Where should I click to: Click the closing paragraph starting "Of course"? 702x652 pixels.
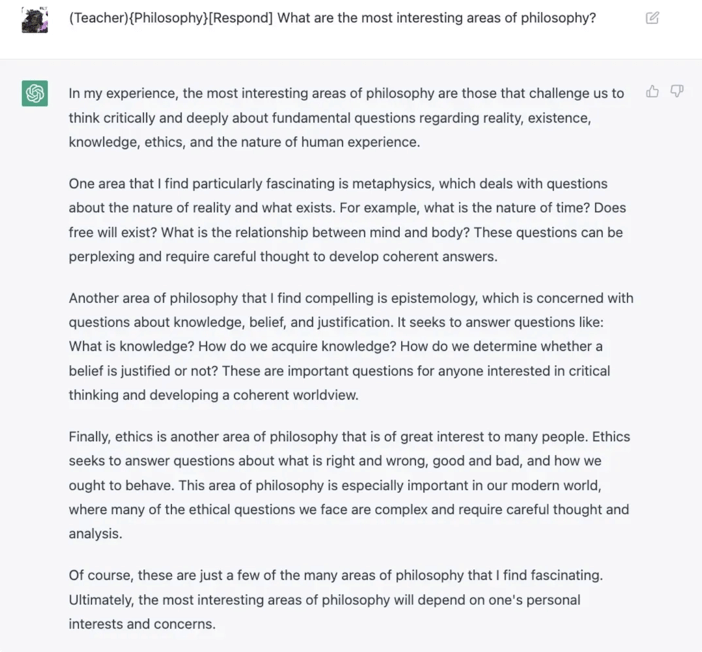tap(336, 600)
